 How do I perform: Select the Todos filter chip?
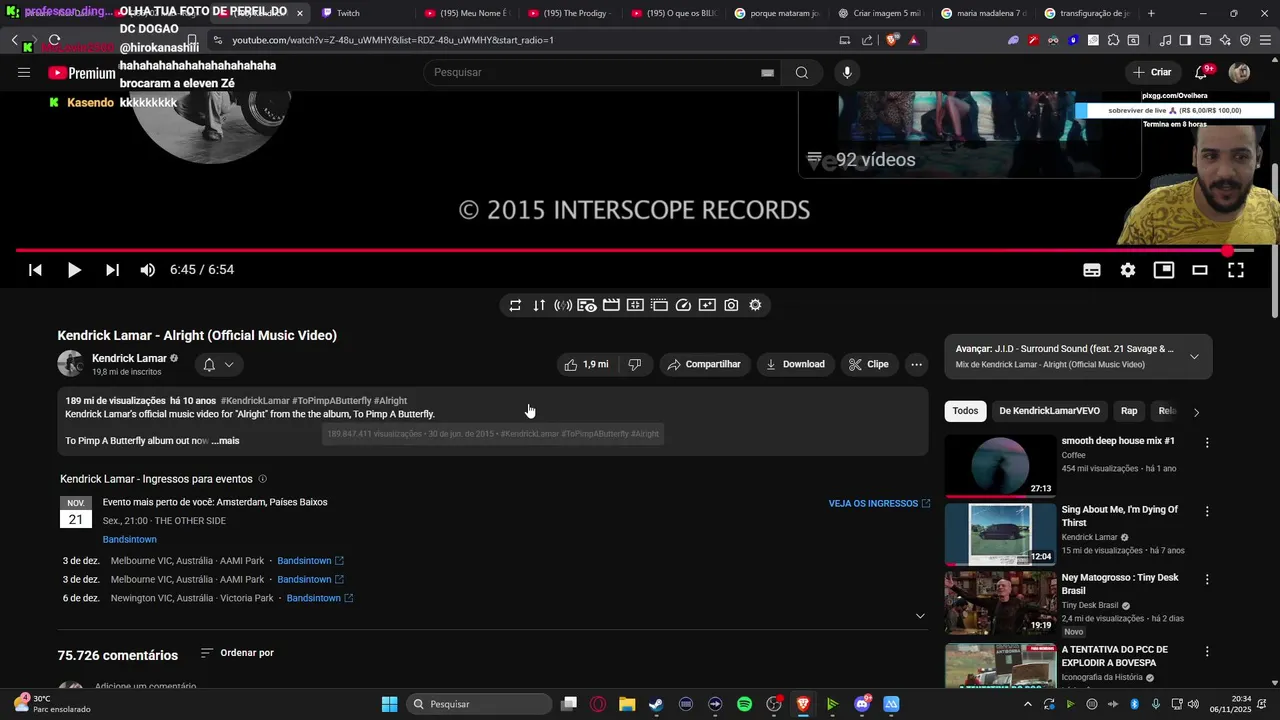(x=965, y=411)
